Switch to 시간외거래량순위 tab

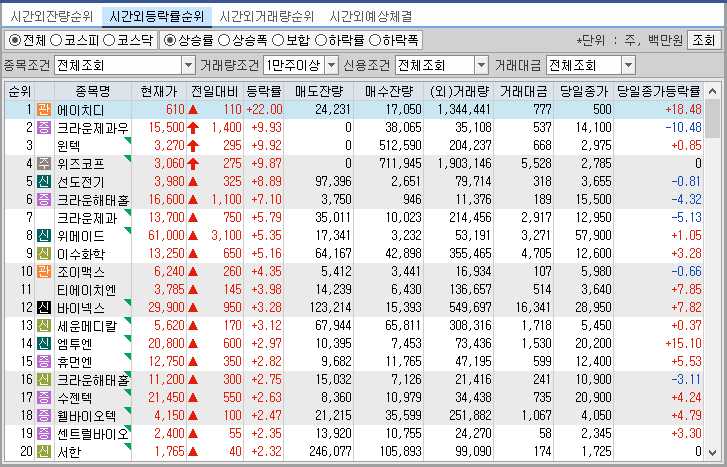pyautogui.click(x=267, y=17)
